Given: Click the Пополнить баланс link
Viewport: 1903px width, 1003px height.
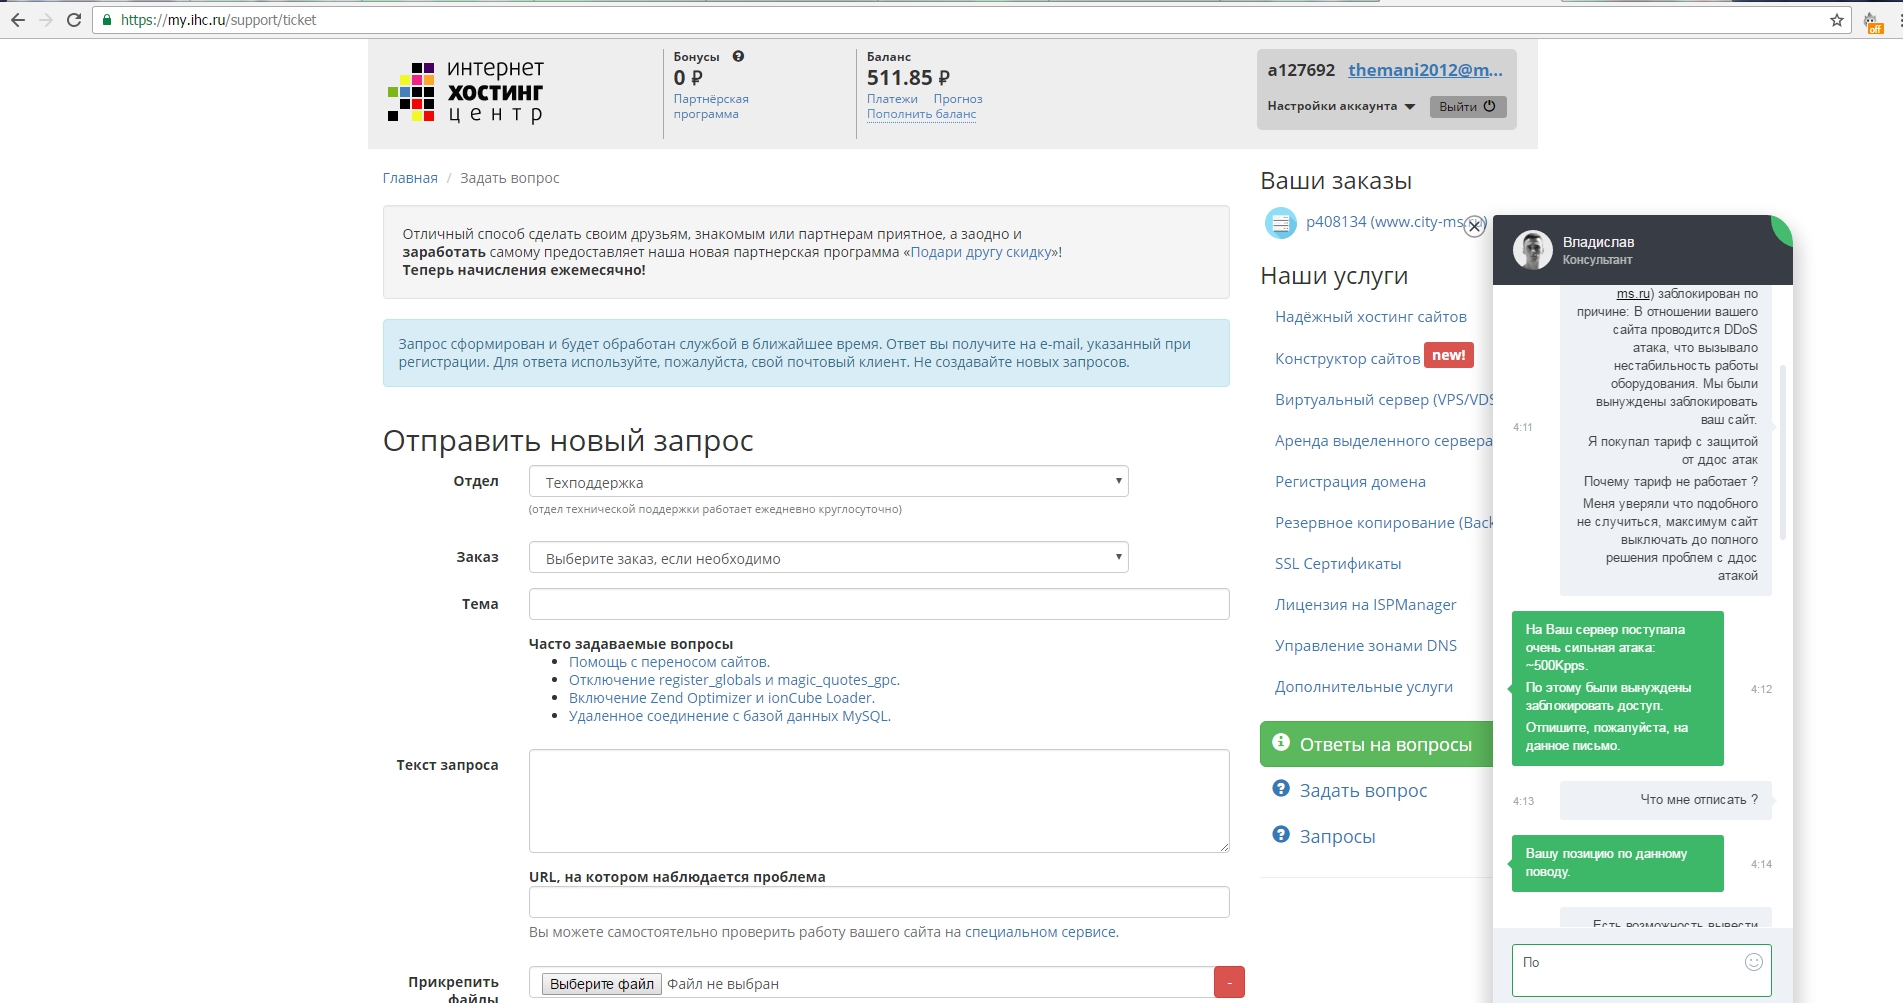Looking at the screenshot, I should [x=921, y=114].
